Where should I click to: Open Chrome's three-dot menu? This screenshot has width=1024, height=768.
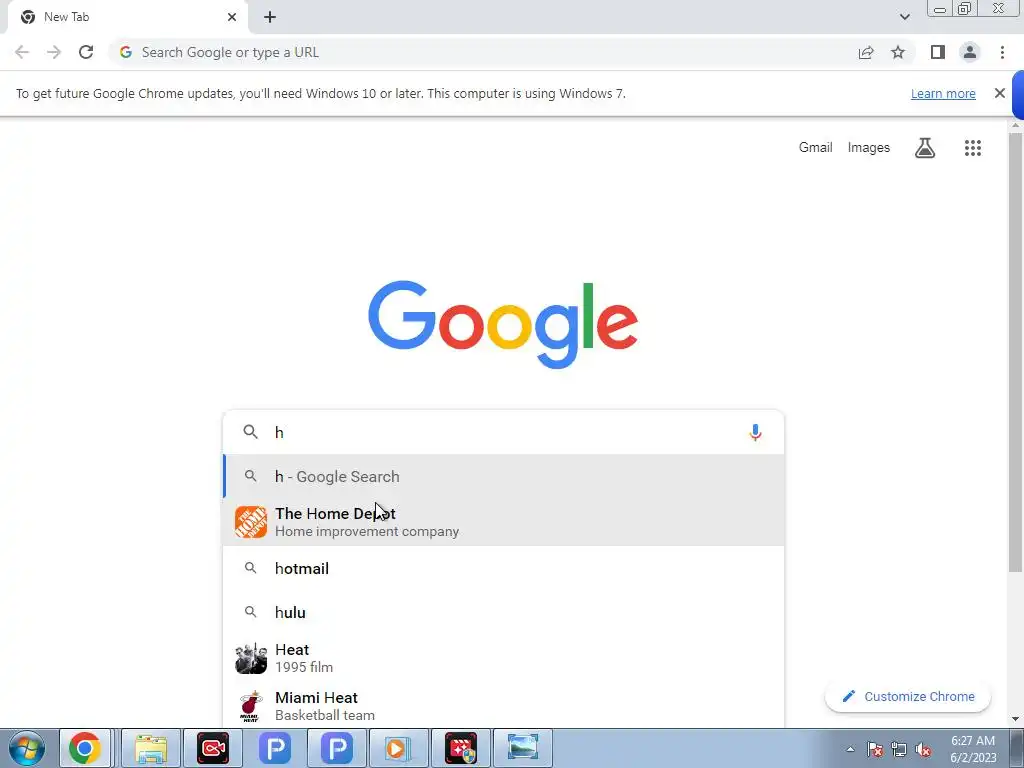coord(1002,52)
